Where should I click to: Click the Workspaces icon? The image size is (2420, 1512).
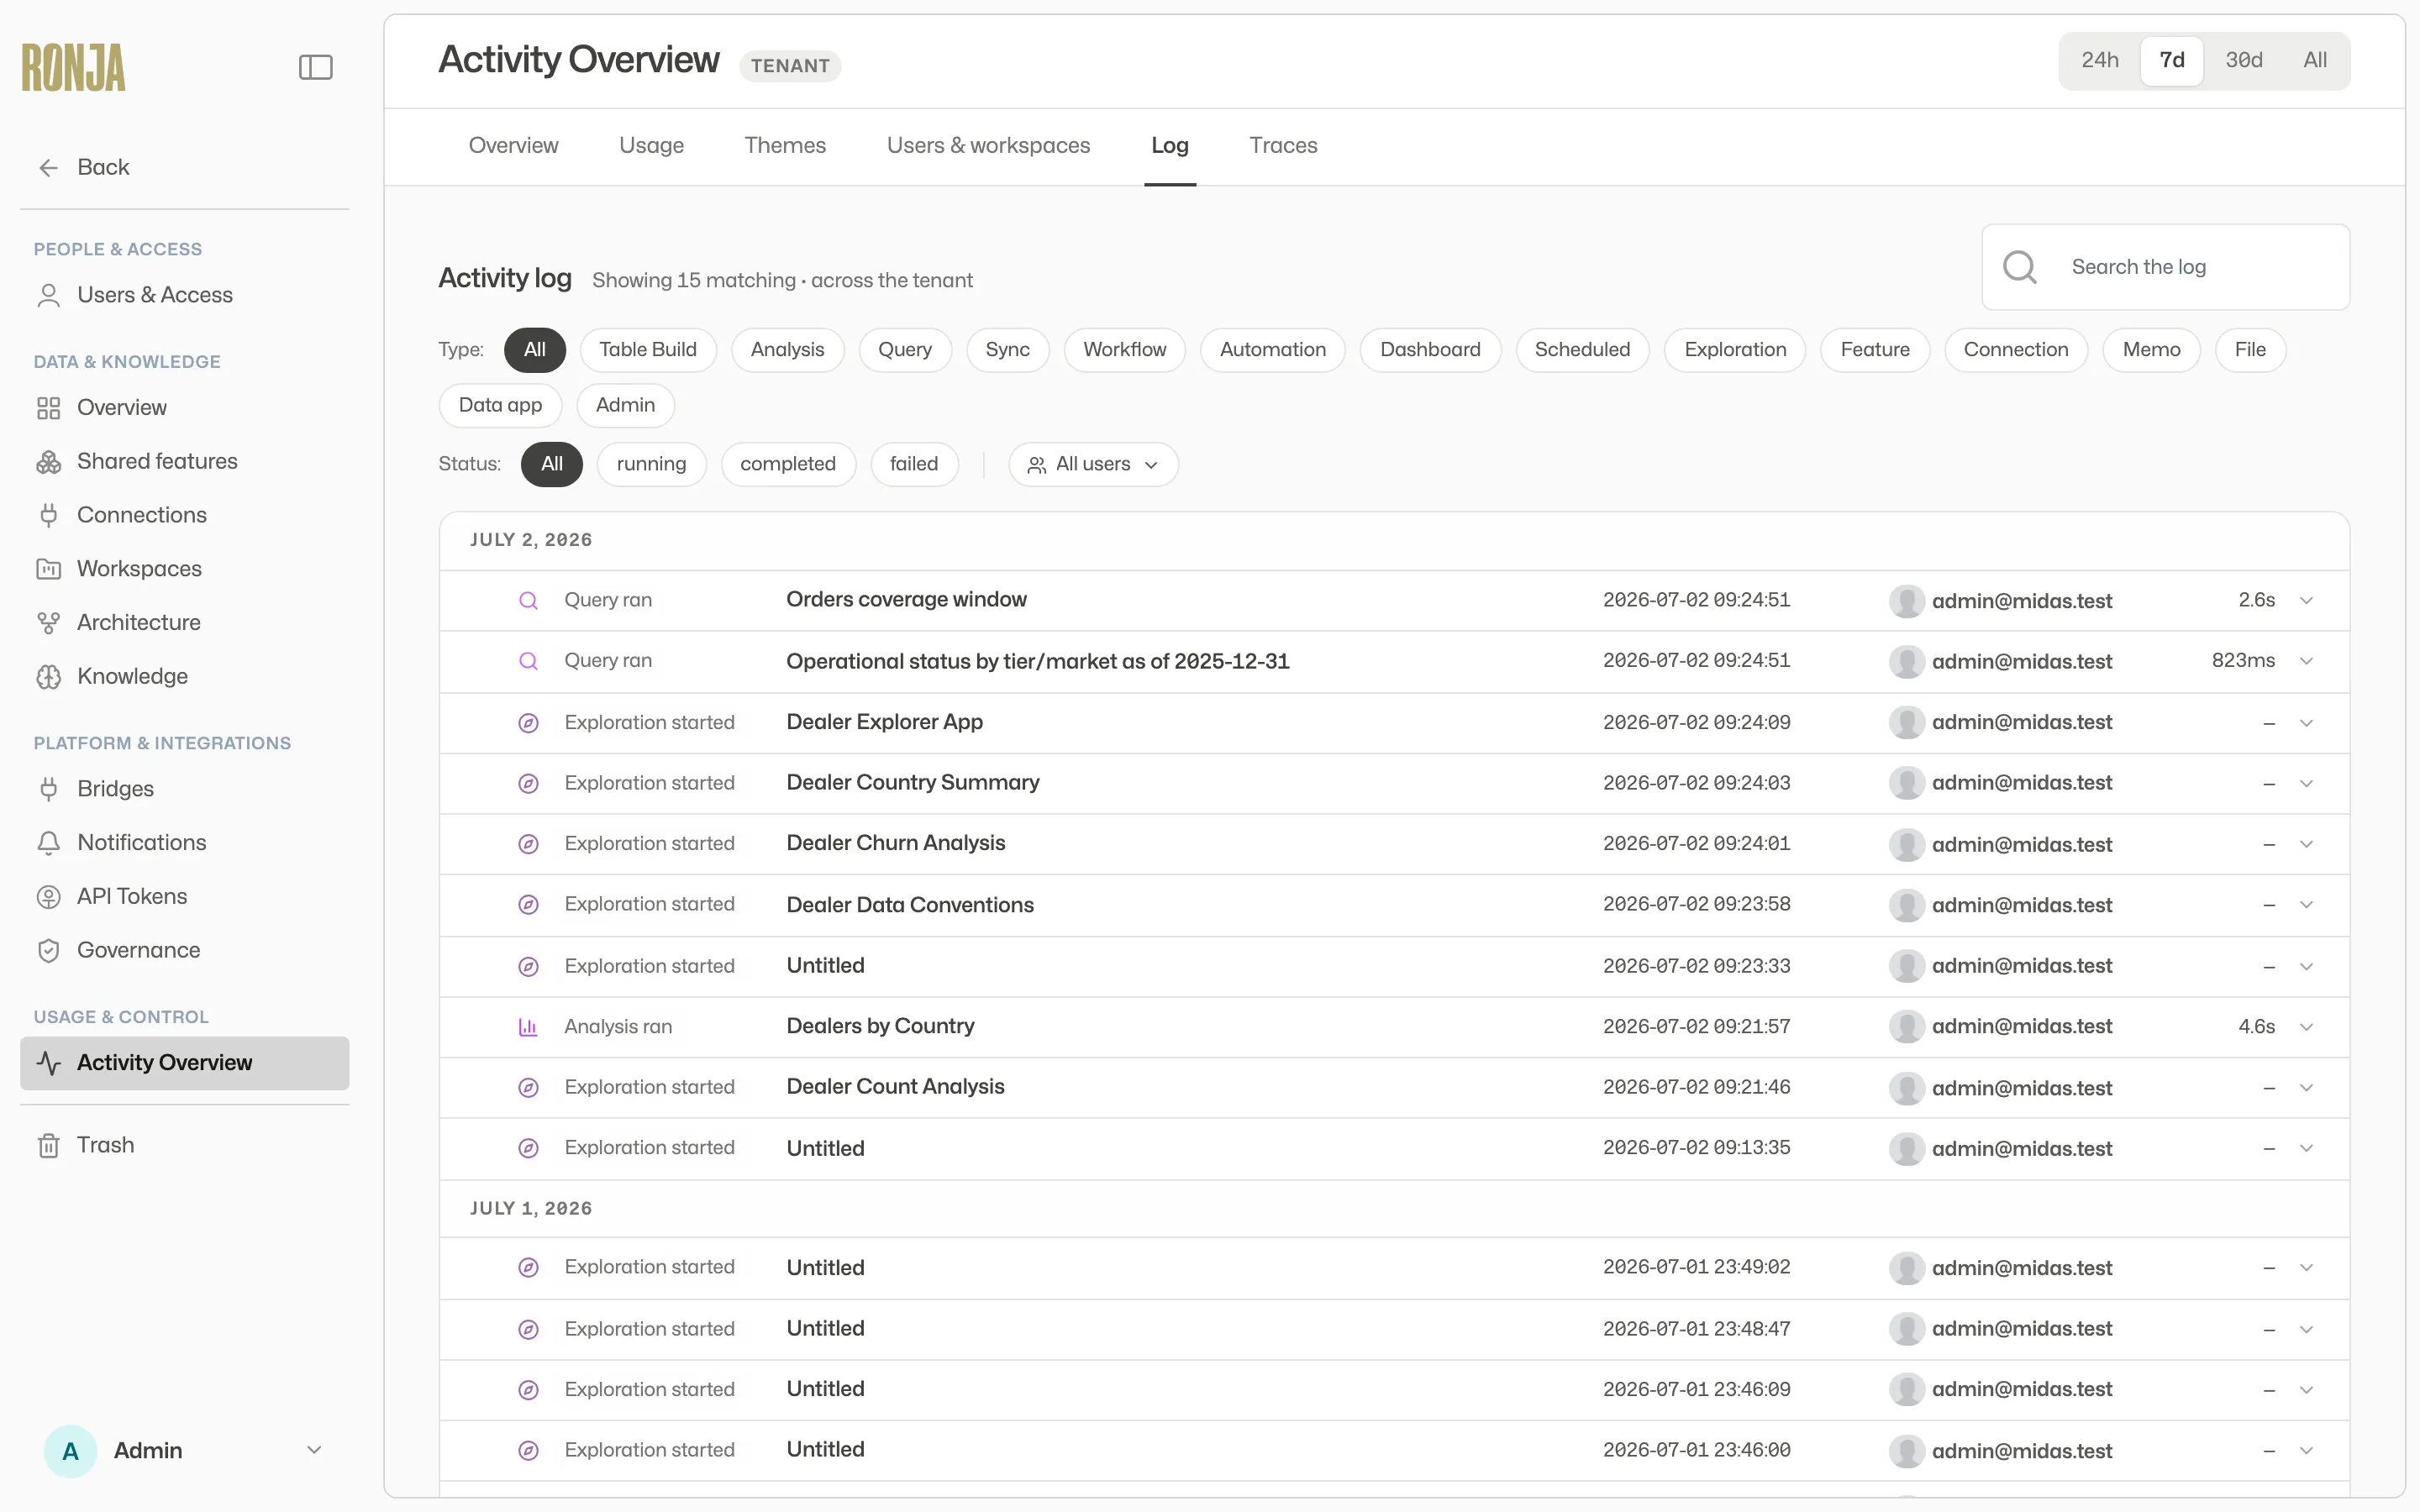(48, 569)
